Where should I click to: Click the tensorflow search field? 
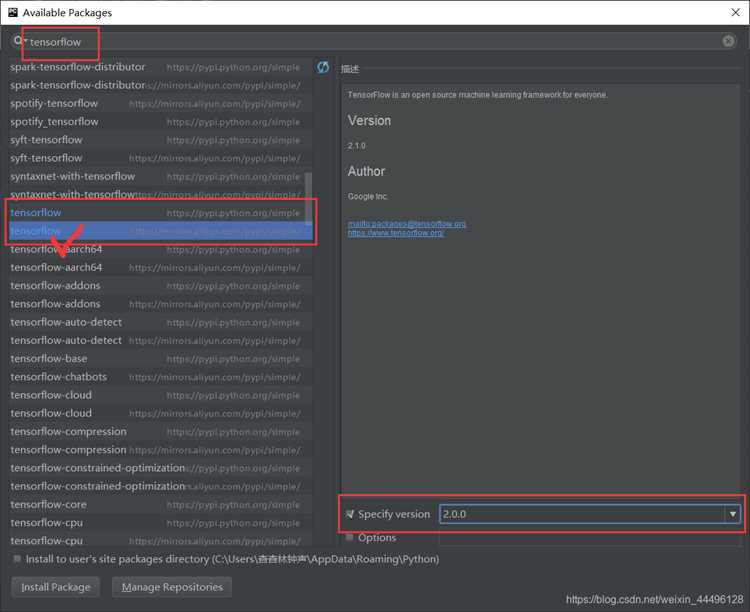[373, 42]
